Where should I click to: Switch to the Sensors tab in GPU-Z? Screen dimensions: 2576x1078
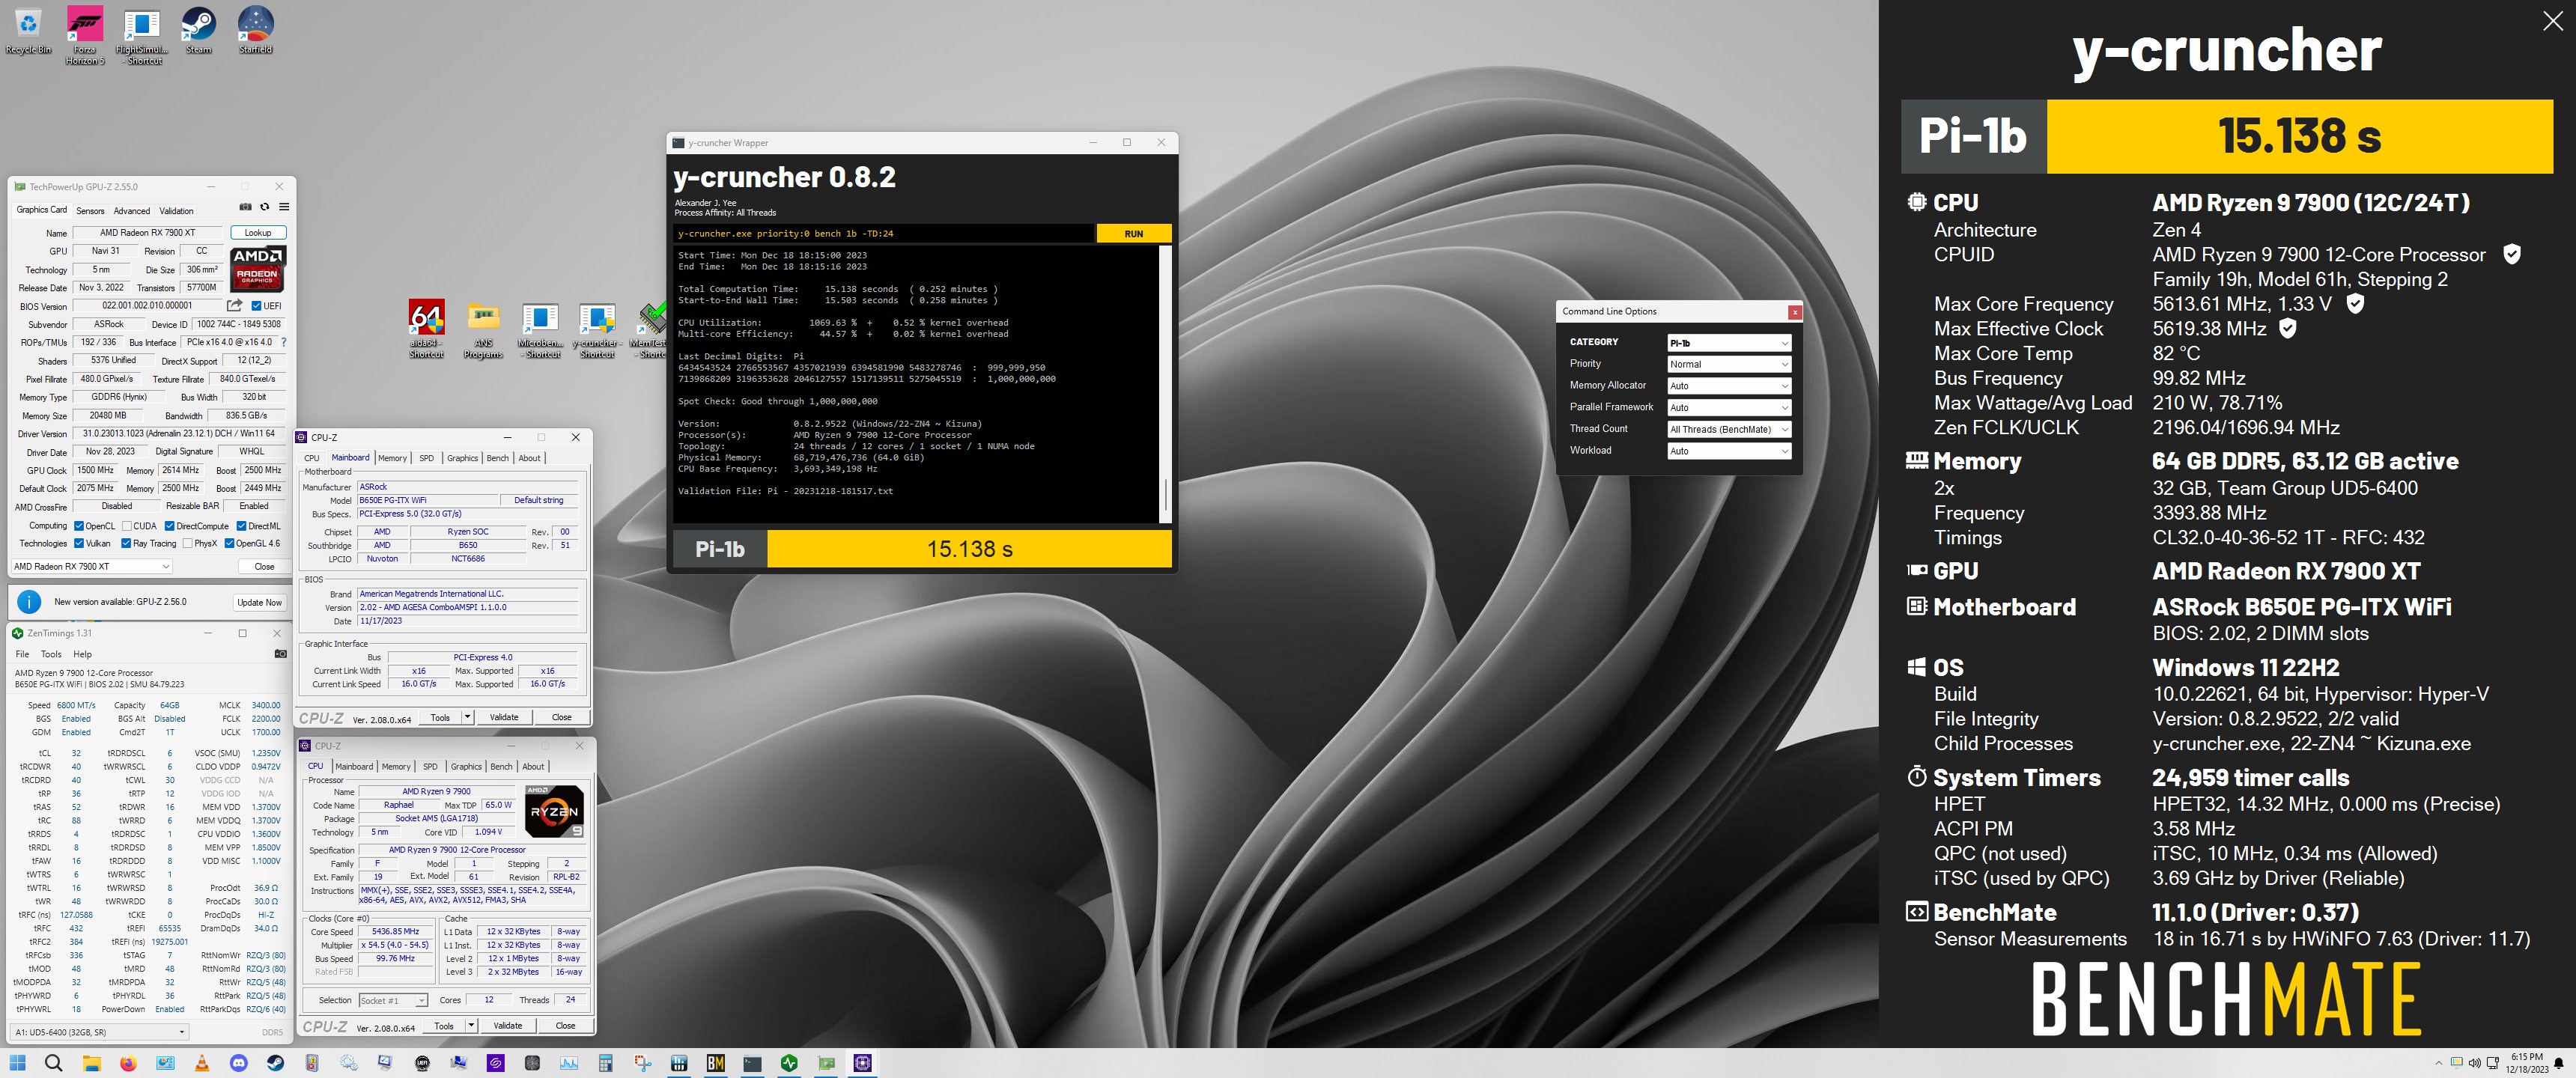pyautogui.click(x=90, y=211)
